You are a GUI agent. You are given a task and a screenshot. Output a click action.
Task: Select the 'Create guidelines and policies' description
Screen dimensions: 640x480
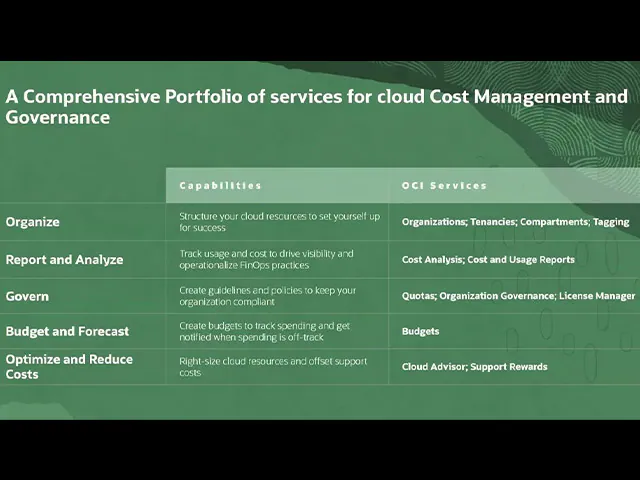(267, 296)
